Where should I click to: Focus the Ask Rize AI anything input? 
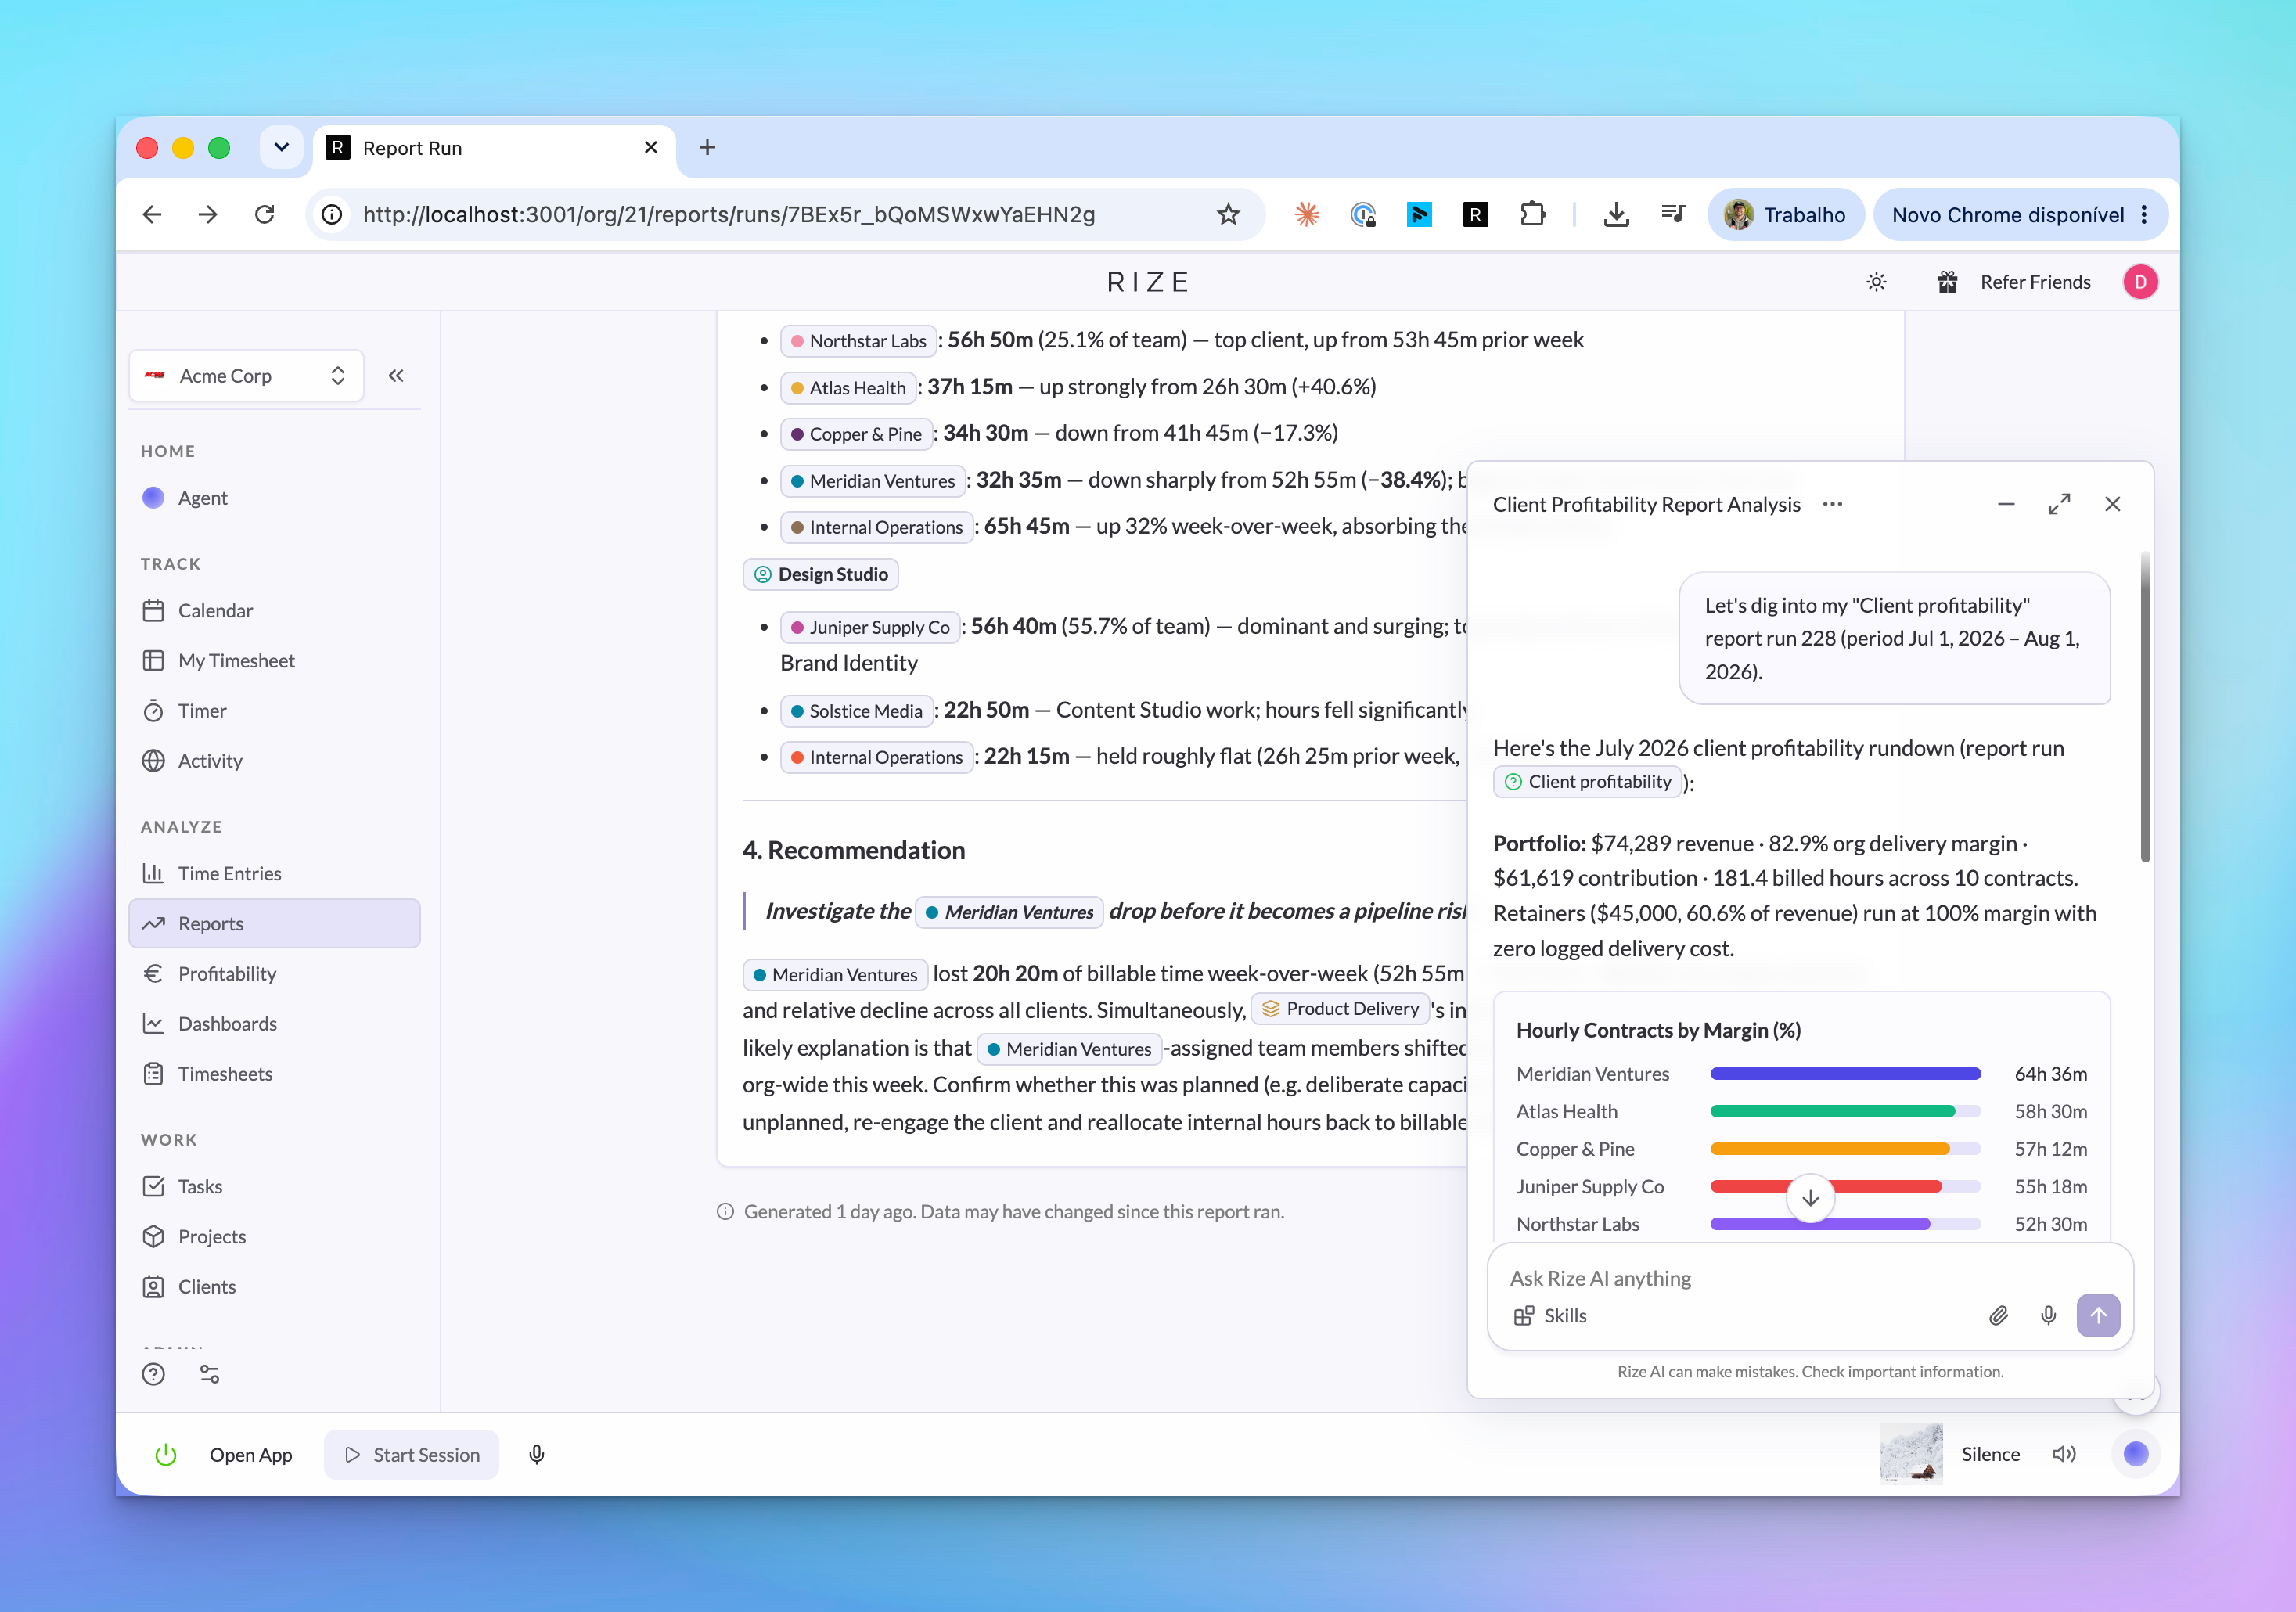pyautogui.click(x=1810, y=1279)
